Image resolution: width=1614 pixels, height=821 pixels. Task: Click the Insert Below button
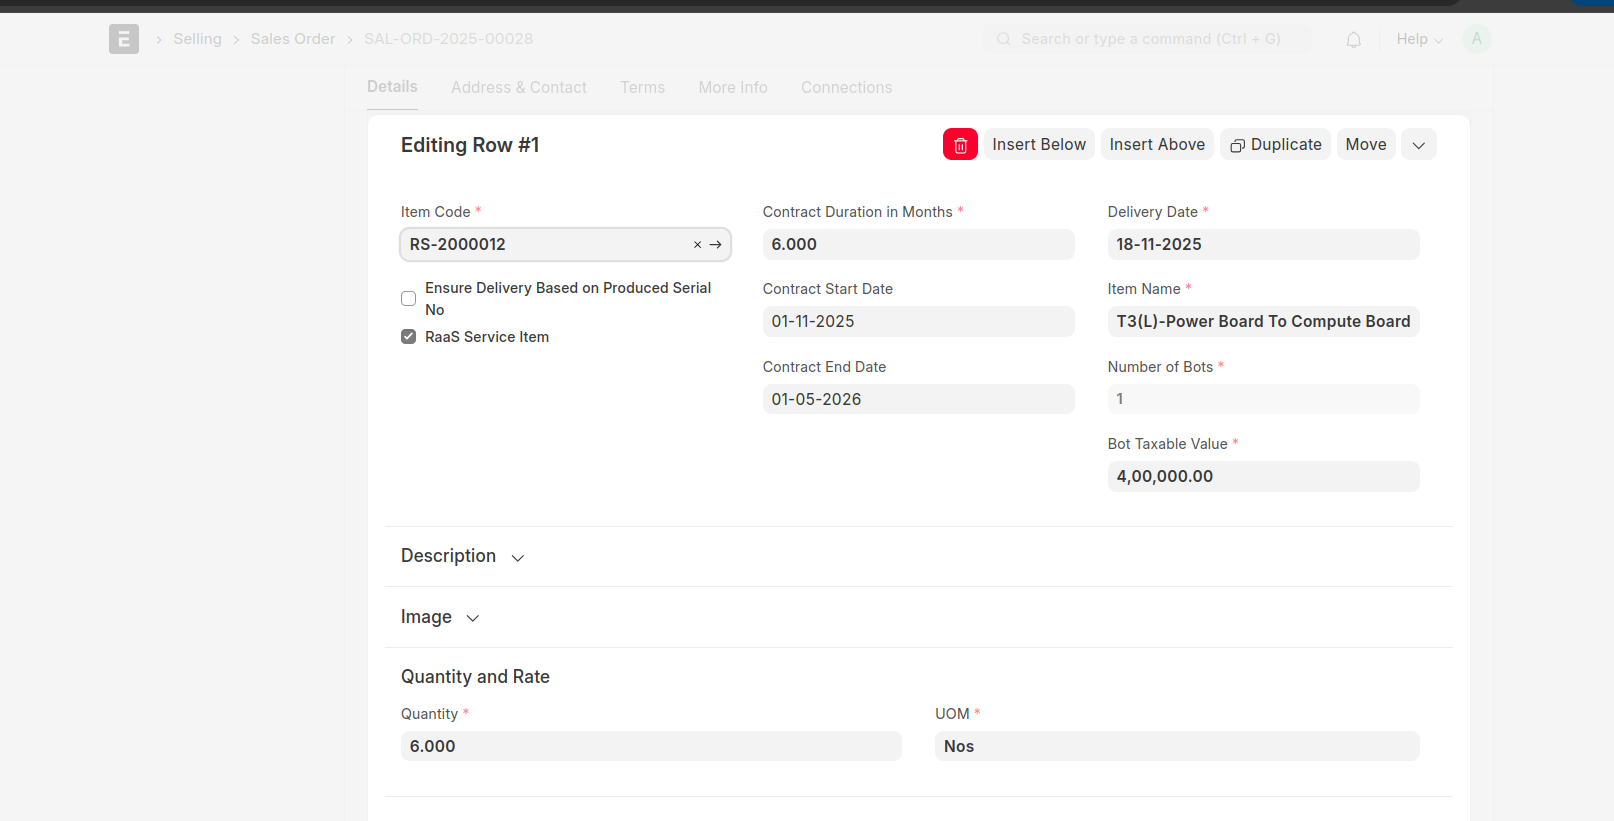[1038, 145]
